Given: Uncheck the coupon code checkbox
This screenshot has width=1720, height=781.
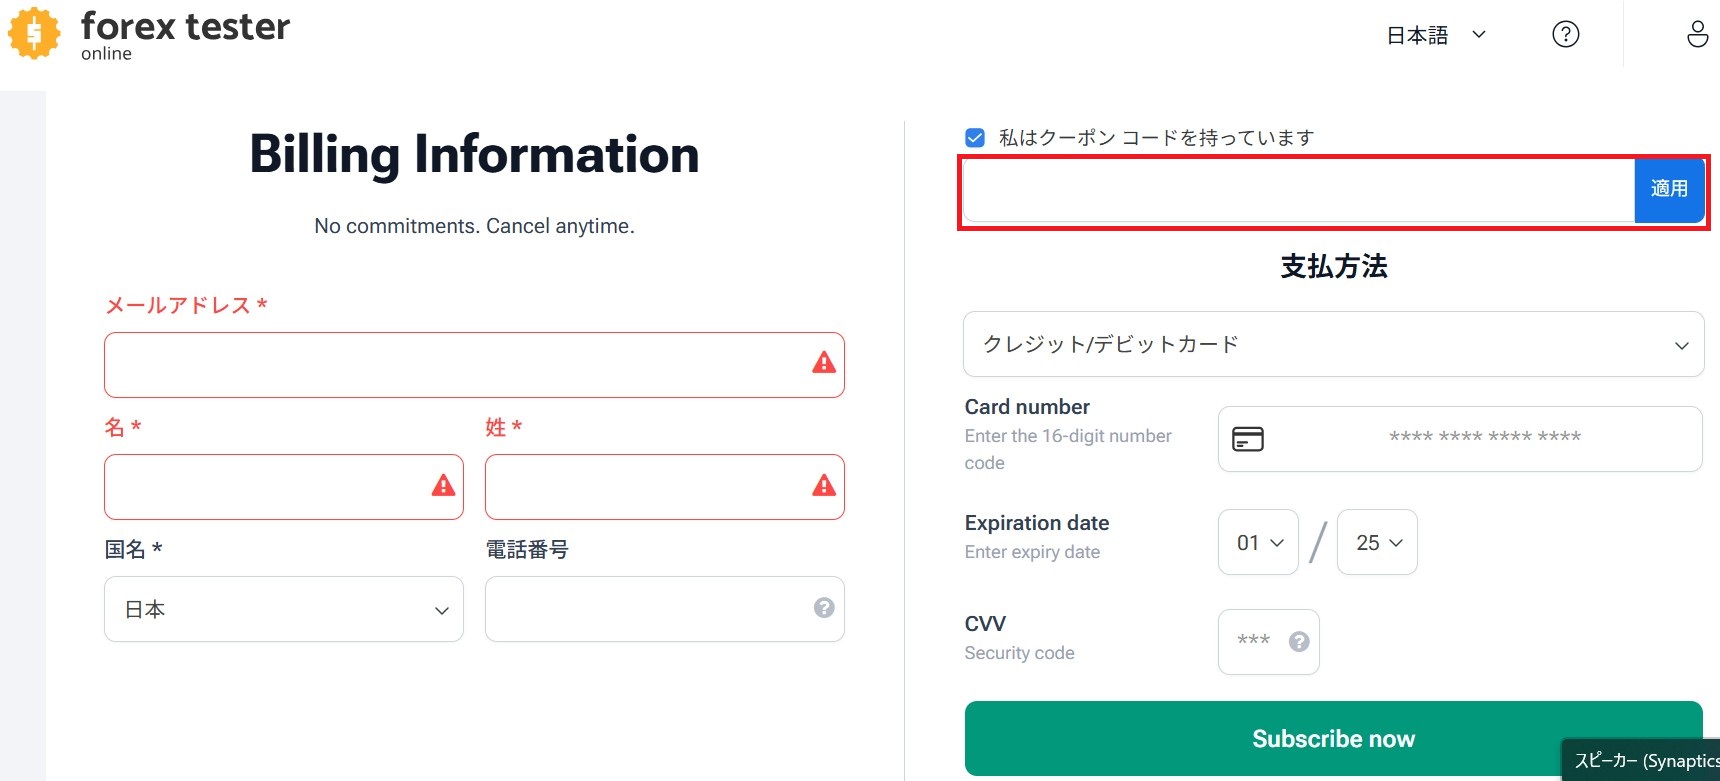Looking at the screenshot, I should pos(975,138).
